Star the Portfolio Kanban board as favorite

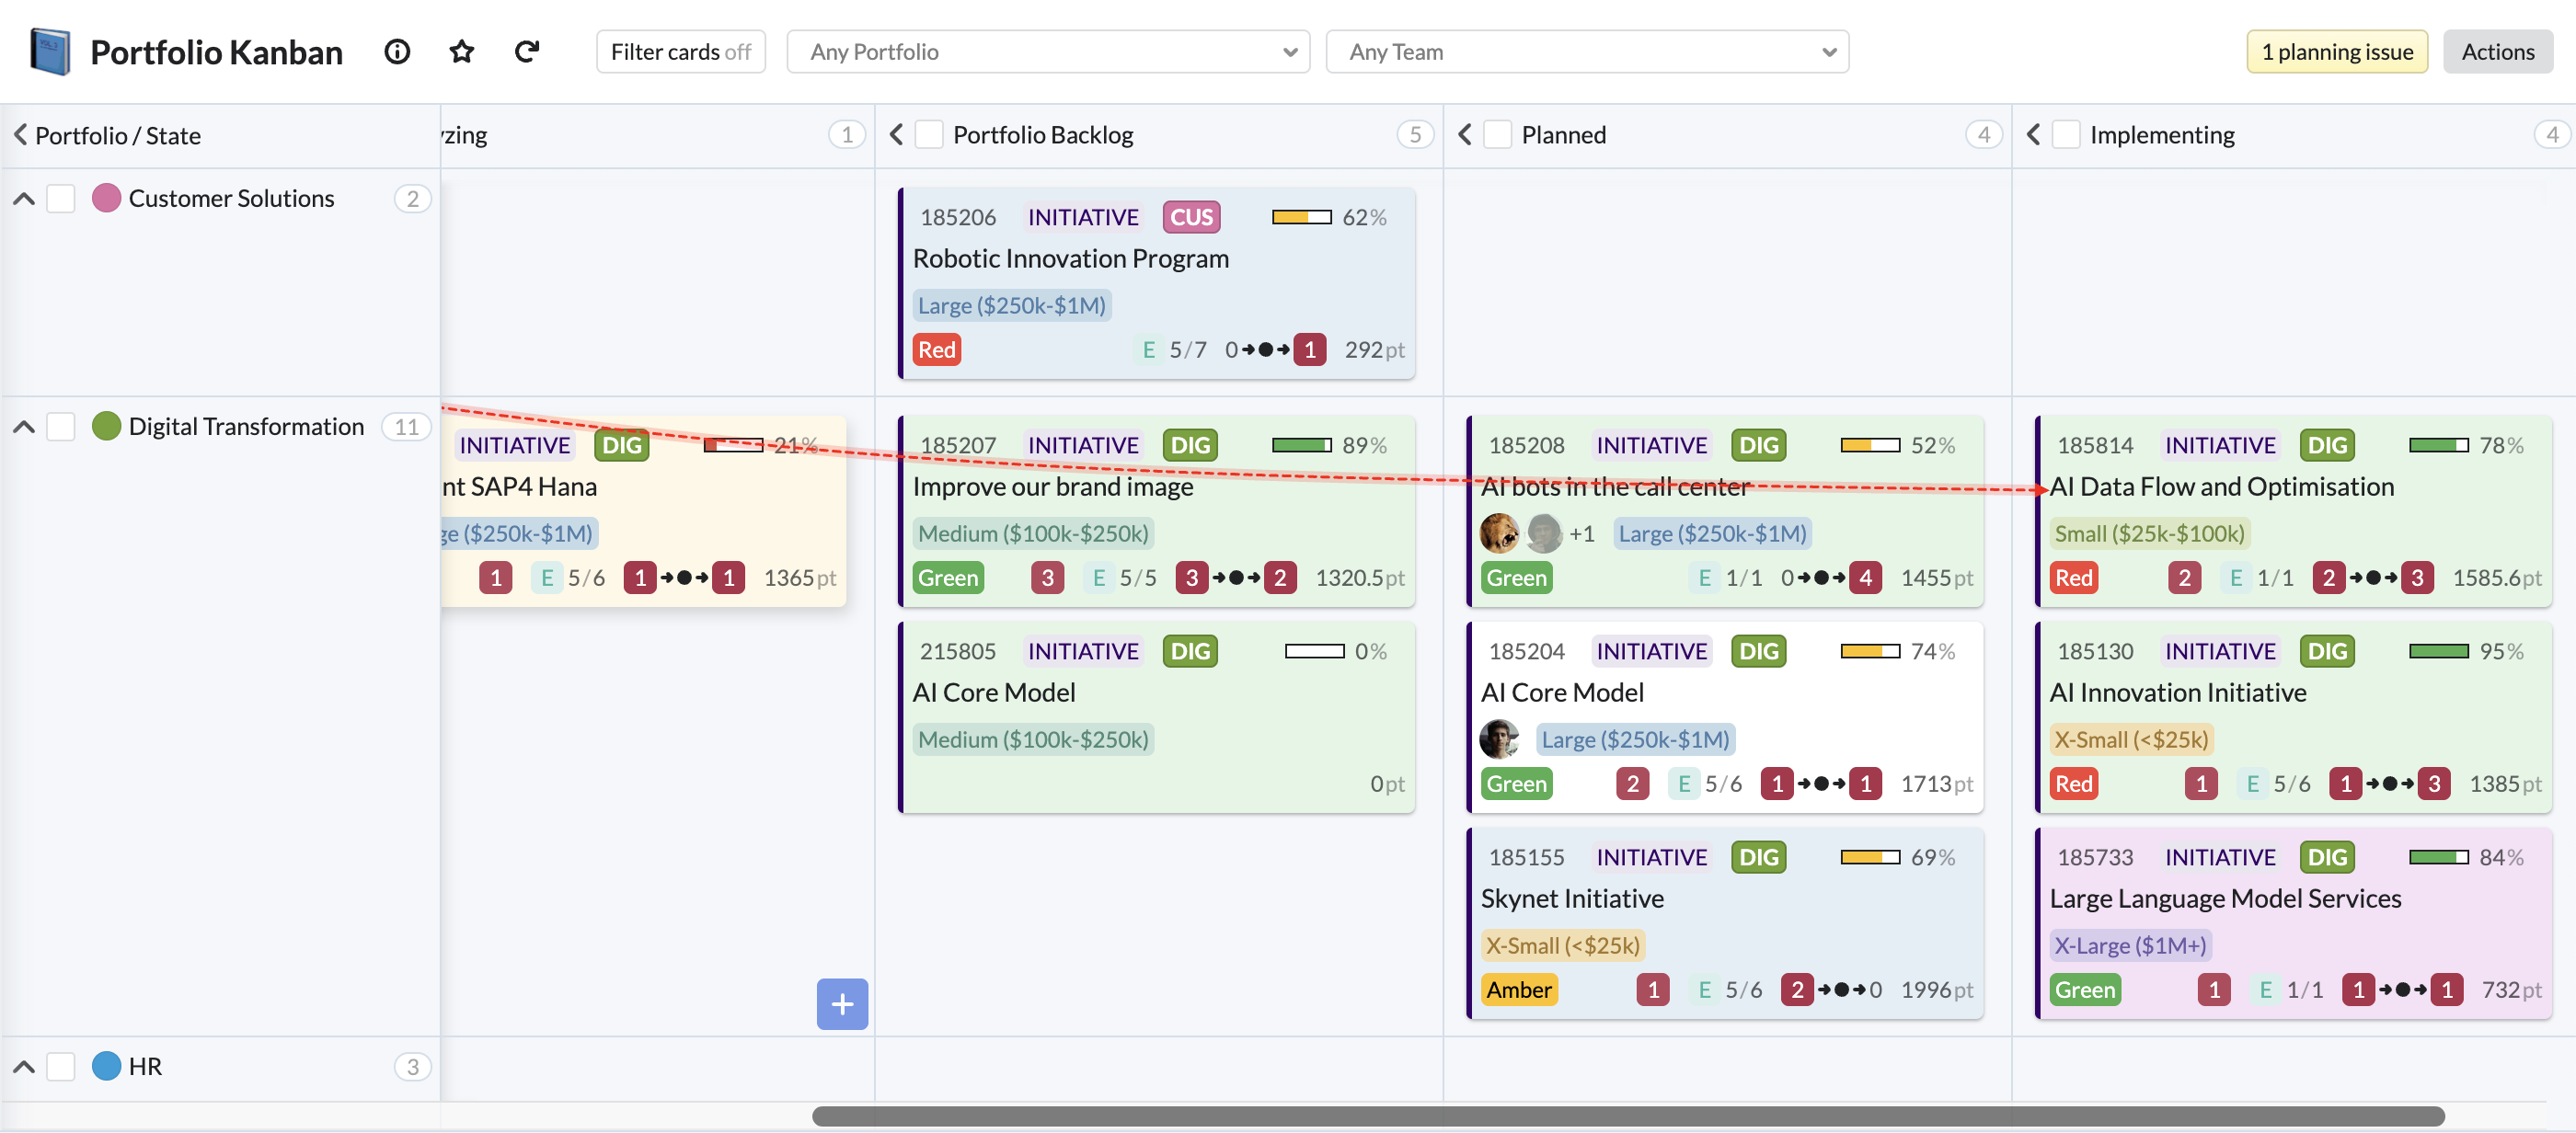(461, 52)
